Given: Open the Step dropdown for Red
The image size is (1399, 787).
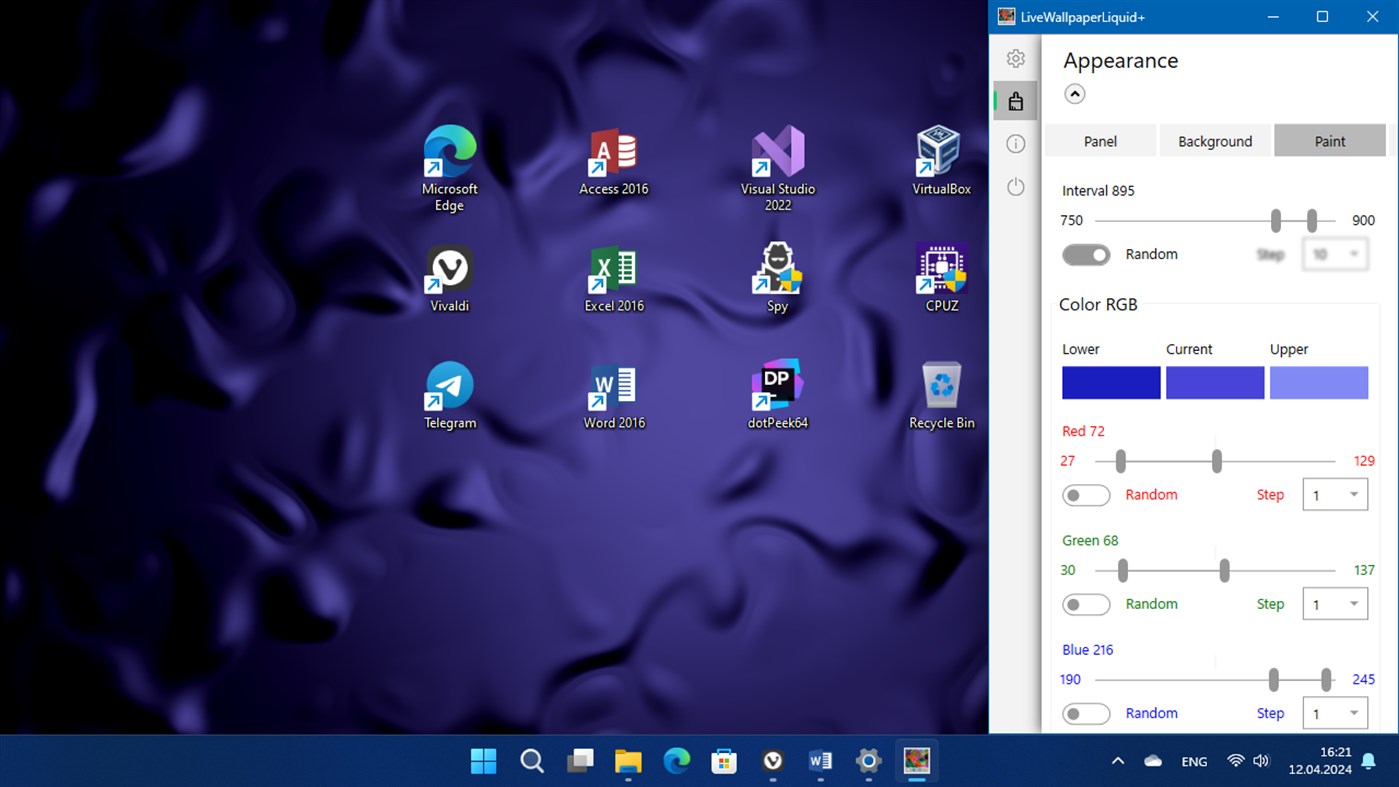Looking at the screenshot, I should click(x=1335, y=494).
